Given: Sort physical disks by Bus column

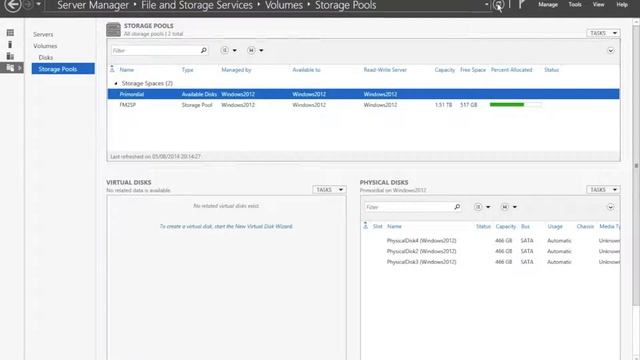Looking at the screenshot, I should (525, 226).
